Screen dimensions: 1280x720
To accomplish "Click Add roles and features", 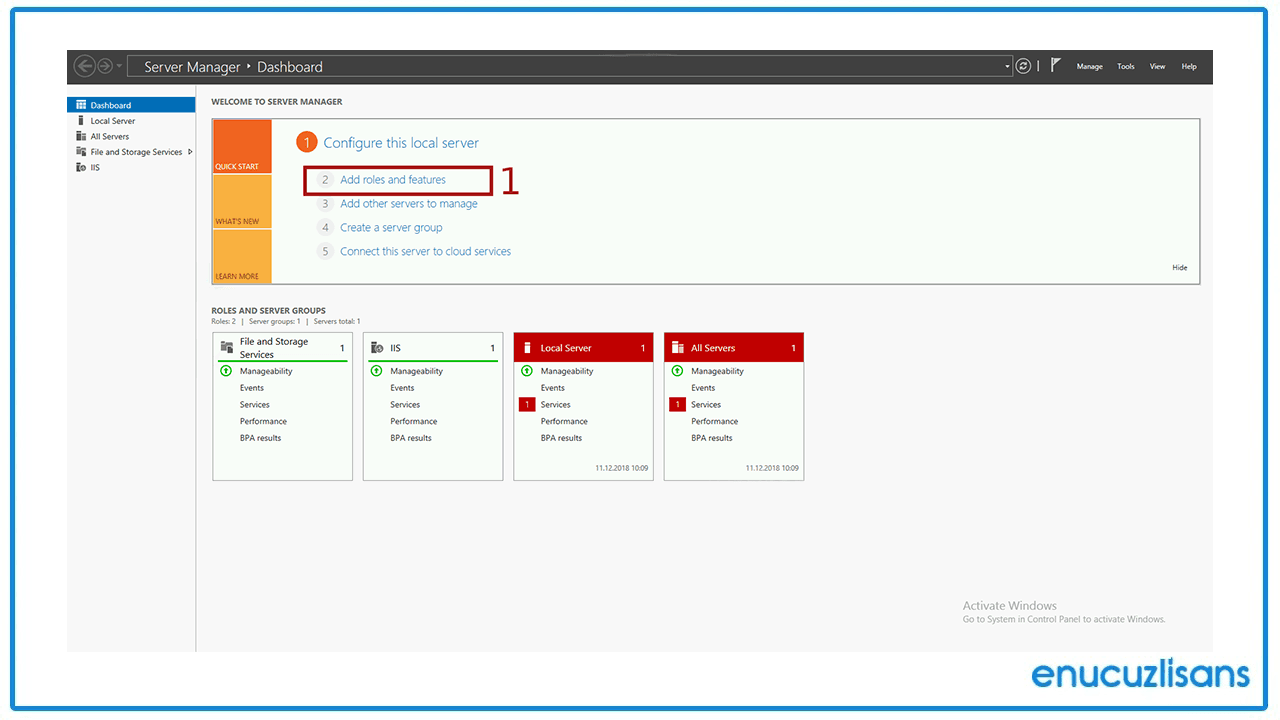I will click(x=393, y=180).
